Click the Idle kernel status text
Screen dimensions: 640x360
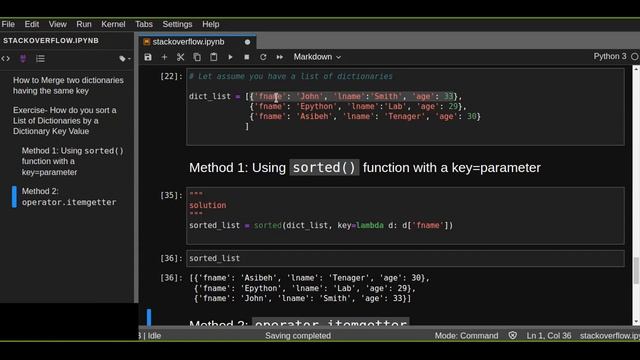[154, 336]
